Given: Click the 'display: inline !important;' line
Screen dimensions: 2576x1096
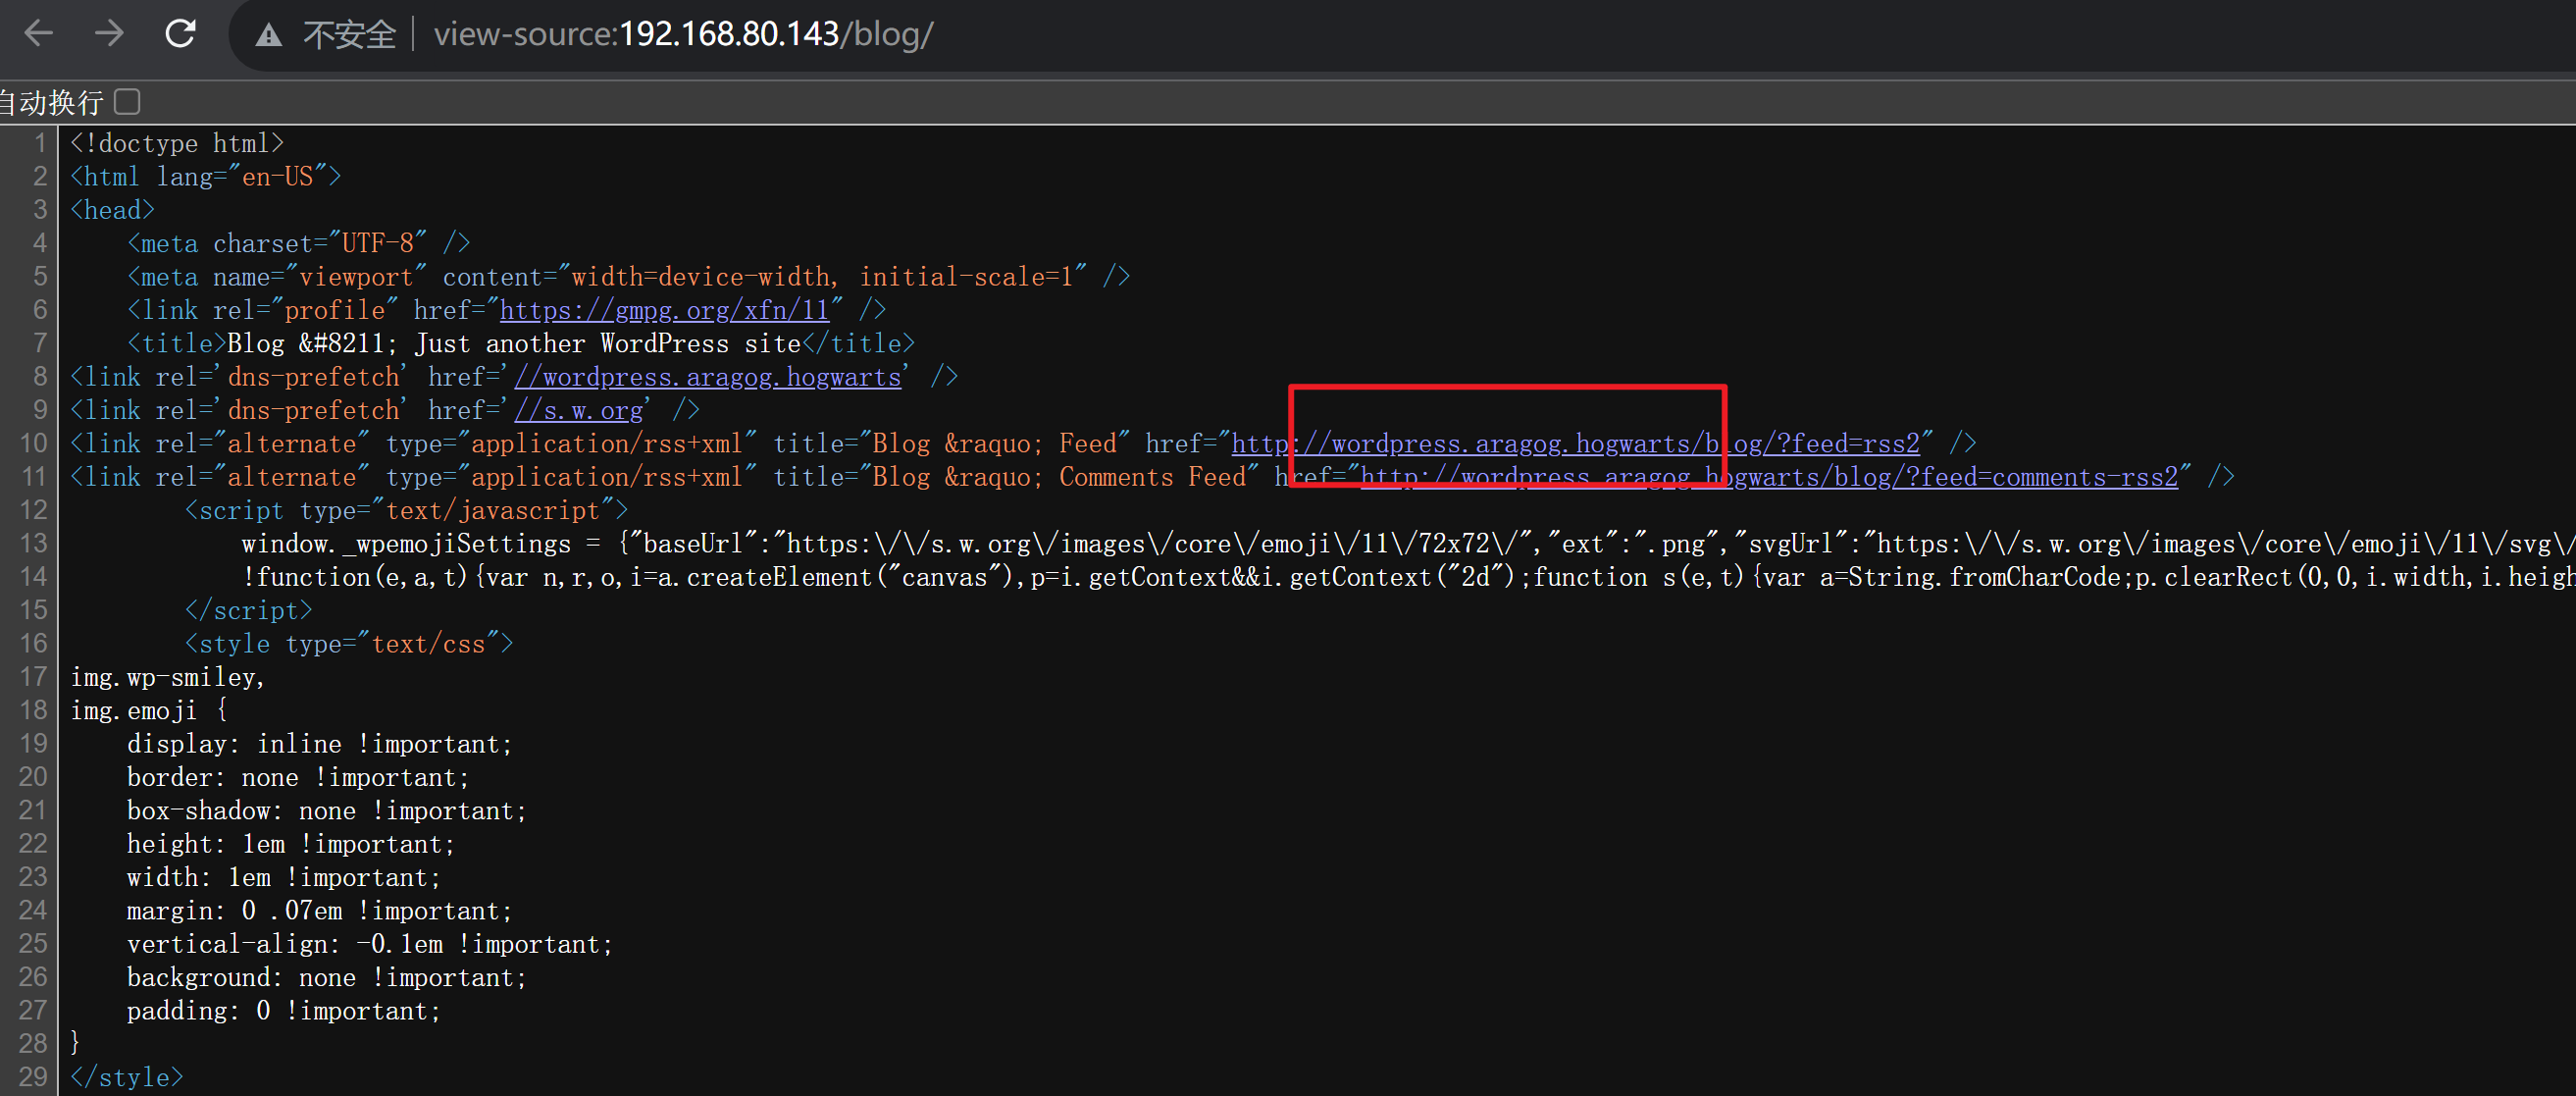Looking at the screenshot, I should 320,744.
